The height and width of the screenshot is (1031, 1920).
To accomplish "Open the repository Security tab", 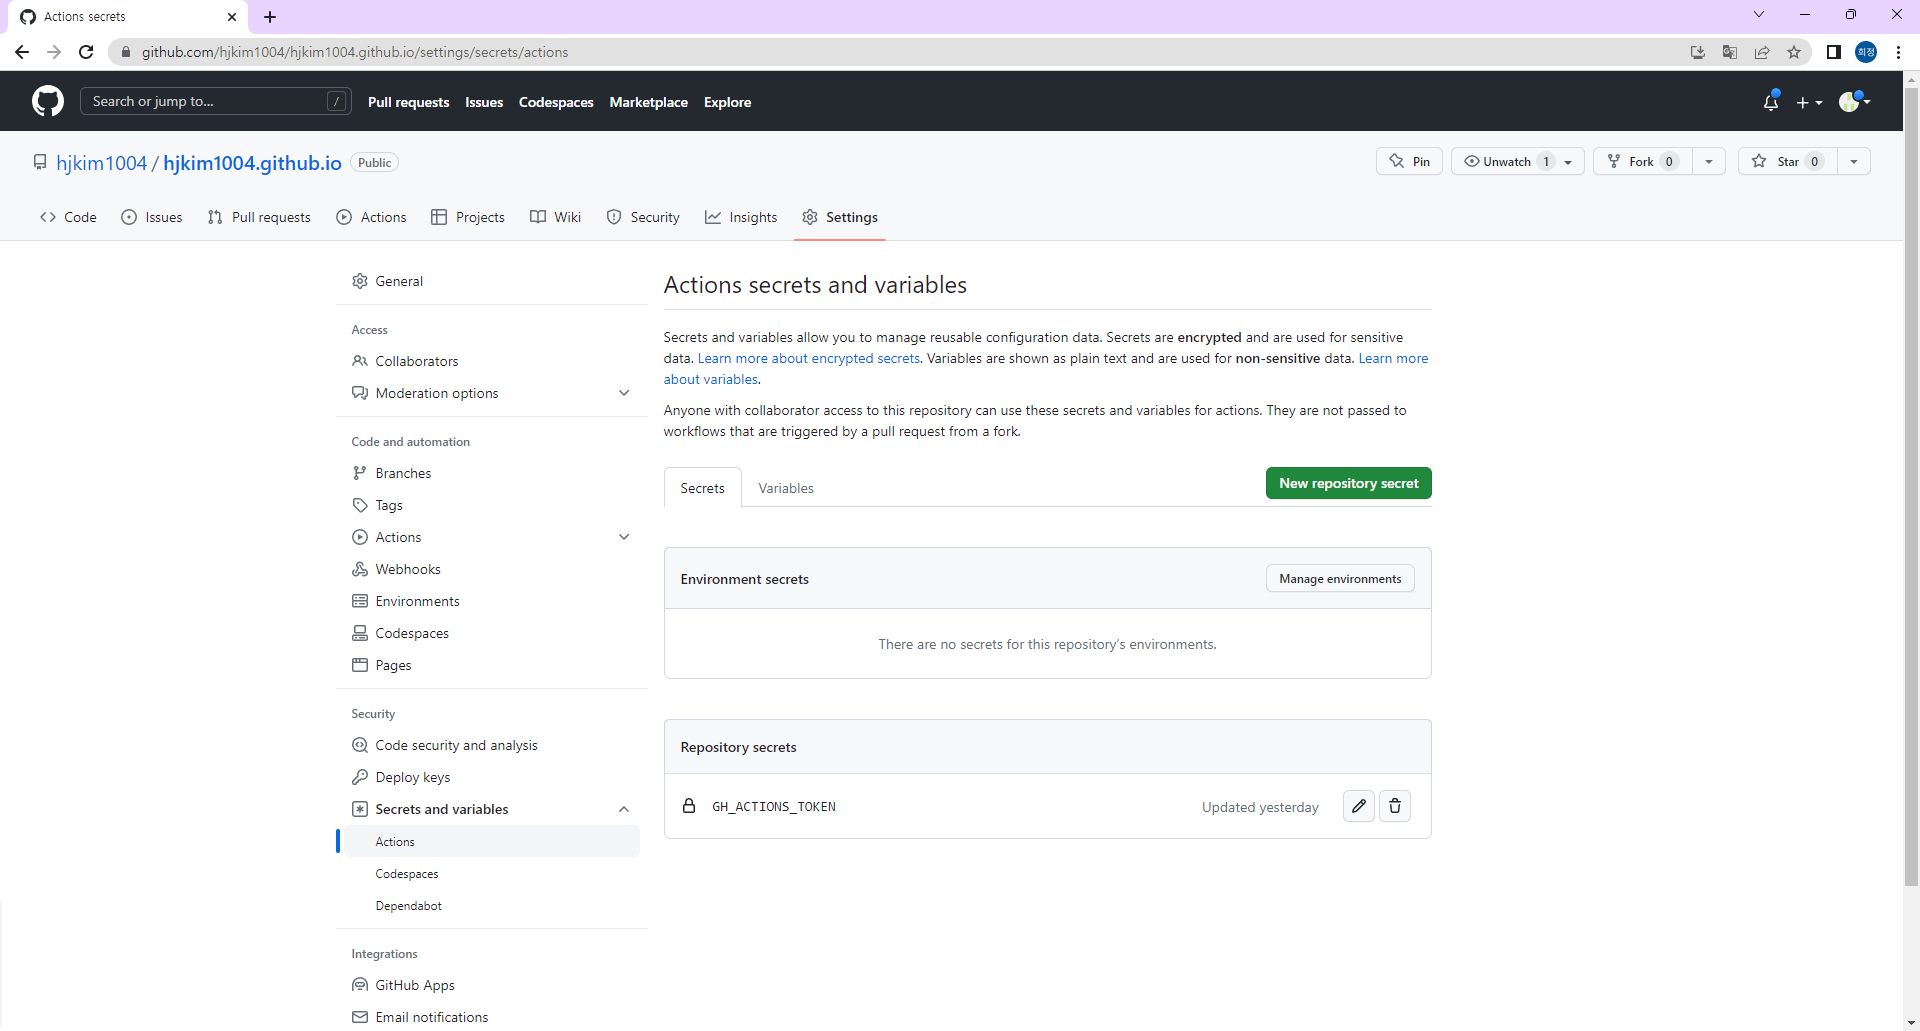I will coord(643,217).
